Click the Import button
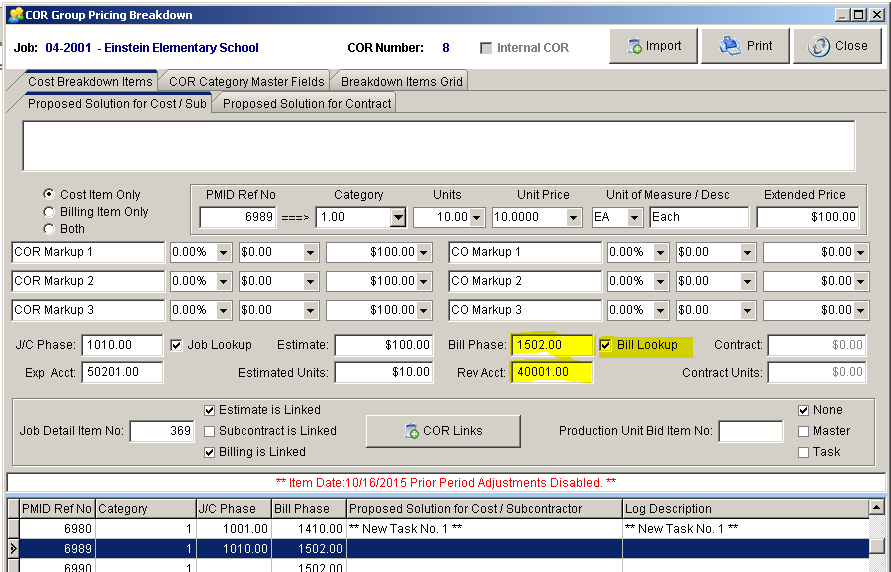Image resolution: width=891 pixels, height=572 pixels. [653, 46]
